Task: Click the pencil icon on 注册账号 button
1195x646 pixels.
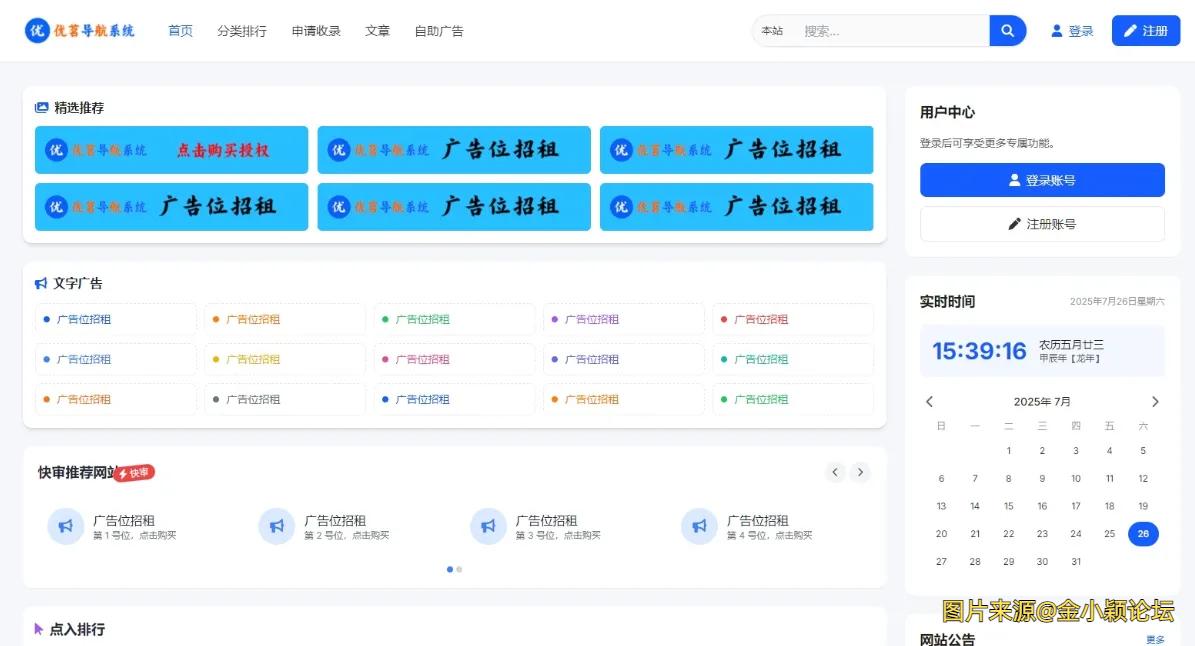Action: (x=1013, y=223)
